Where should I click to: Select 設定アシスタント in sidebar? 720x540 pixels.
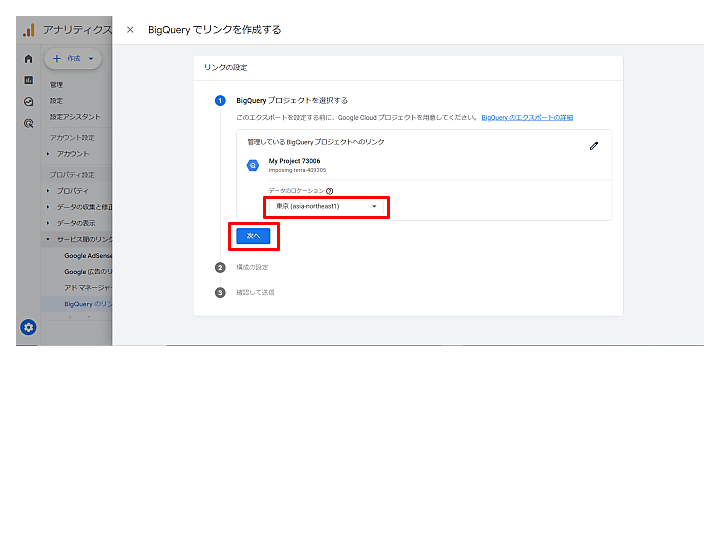(75, 117)
